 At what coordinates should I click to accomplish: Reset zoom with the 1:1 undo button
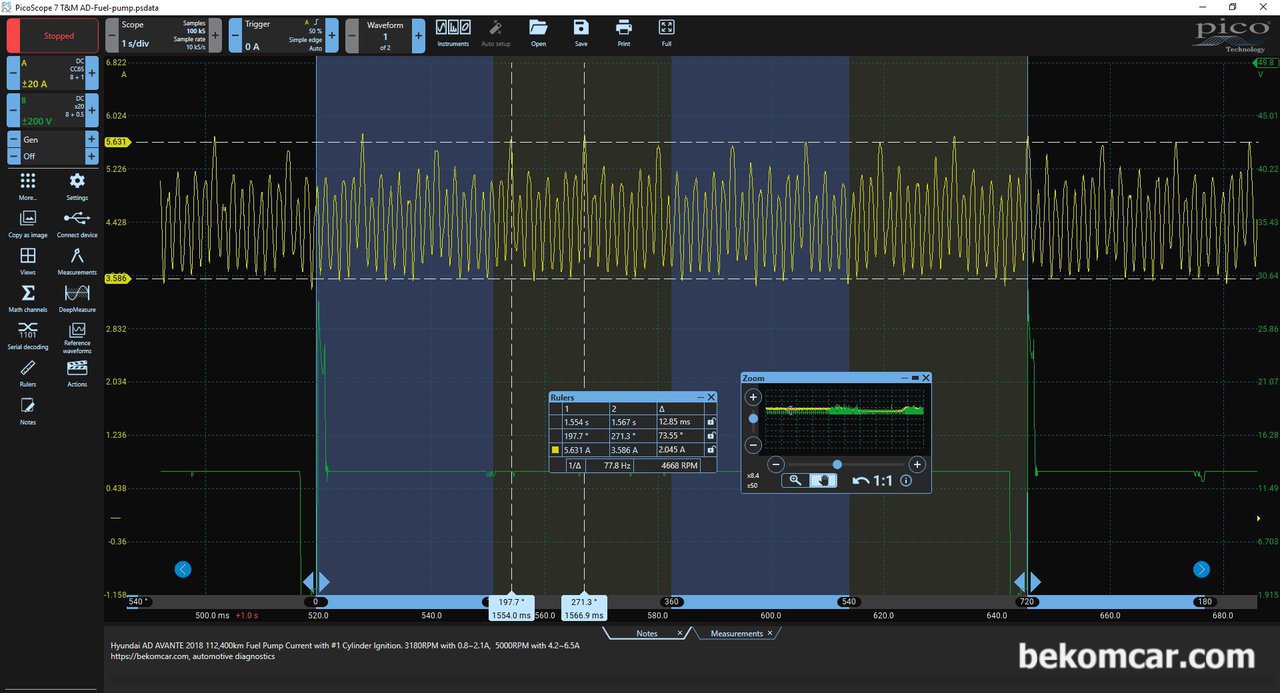click(x=873, y=480)
